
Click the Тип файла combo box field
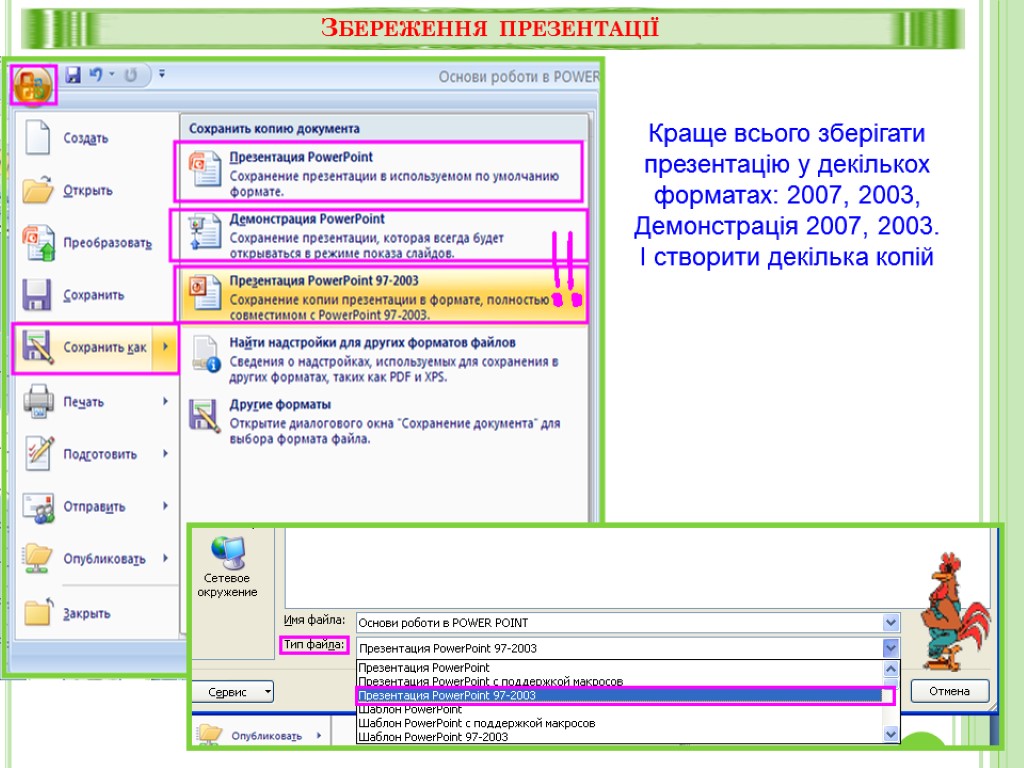click(619, 648)
